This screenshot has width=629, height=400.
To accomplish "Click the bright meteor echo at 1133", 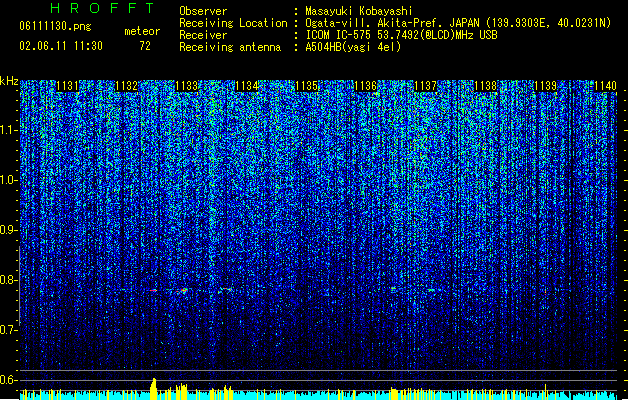I will click(184, 290).
